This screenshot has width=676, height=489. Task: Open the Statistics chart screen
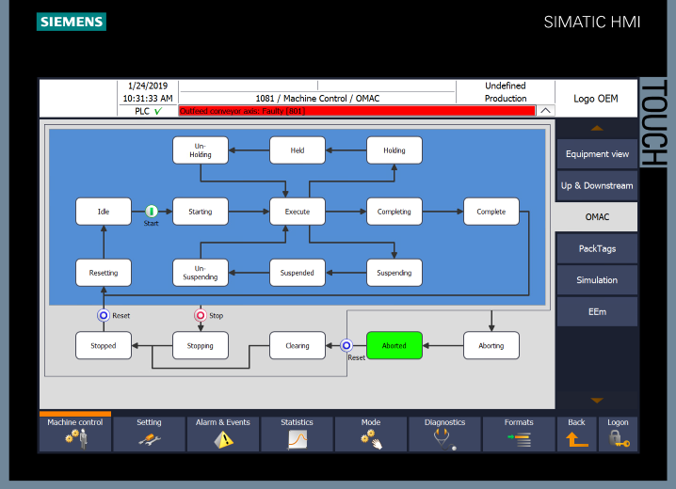pyautogui.click(x=297, y=433)
